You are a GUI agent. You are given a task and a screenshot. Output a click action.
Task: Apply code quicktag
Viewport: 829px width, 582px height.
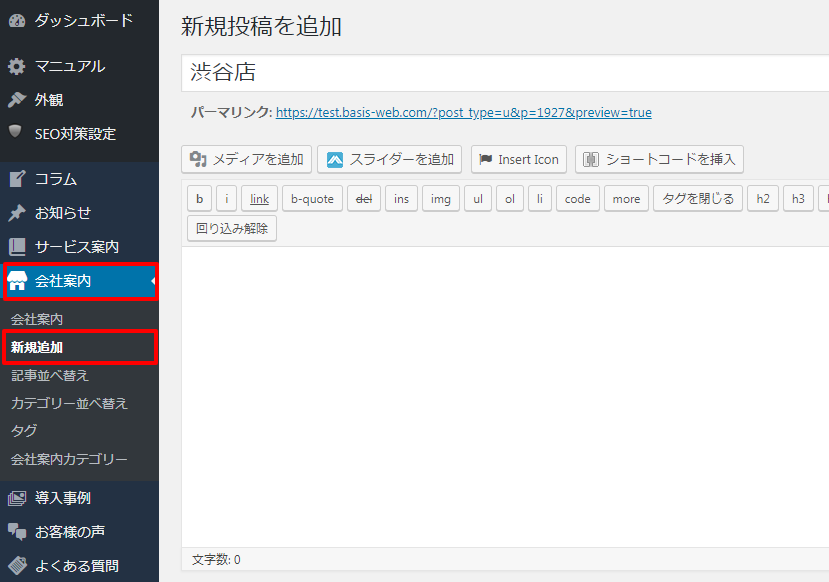click(x=577, y=199)
